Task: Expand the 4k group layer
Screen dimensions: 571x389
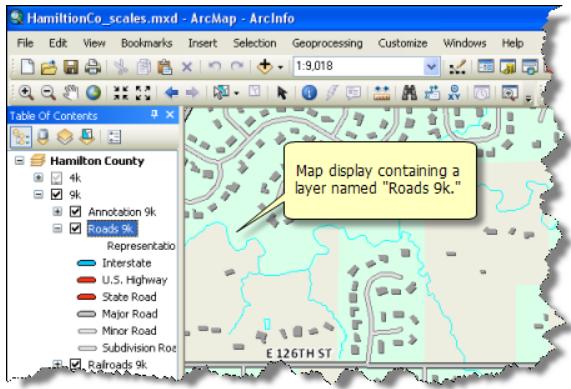Action: (38, 177)
